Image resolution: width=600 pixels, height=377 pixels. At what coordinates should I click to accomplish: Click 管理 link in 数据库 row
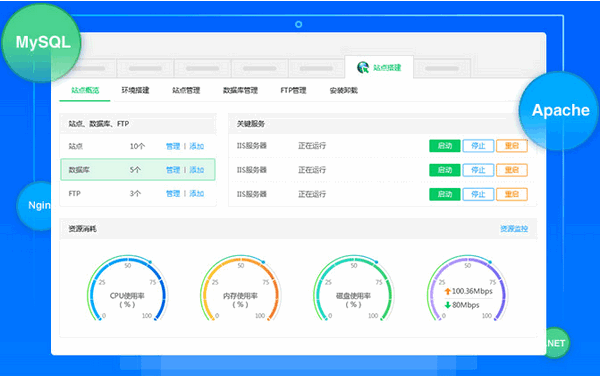click(x=173, y=170)
